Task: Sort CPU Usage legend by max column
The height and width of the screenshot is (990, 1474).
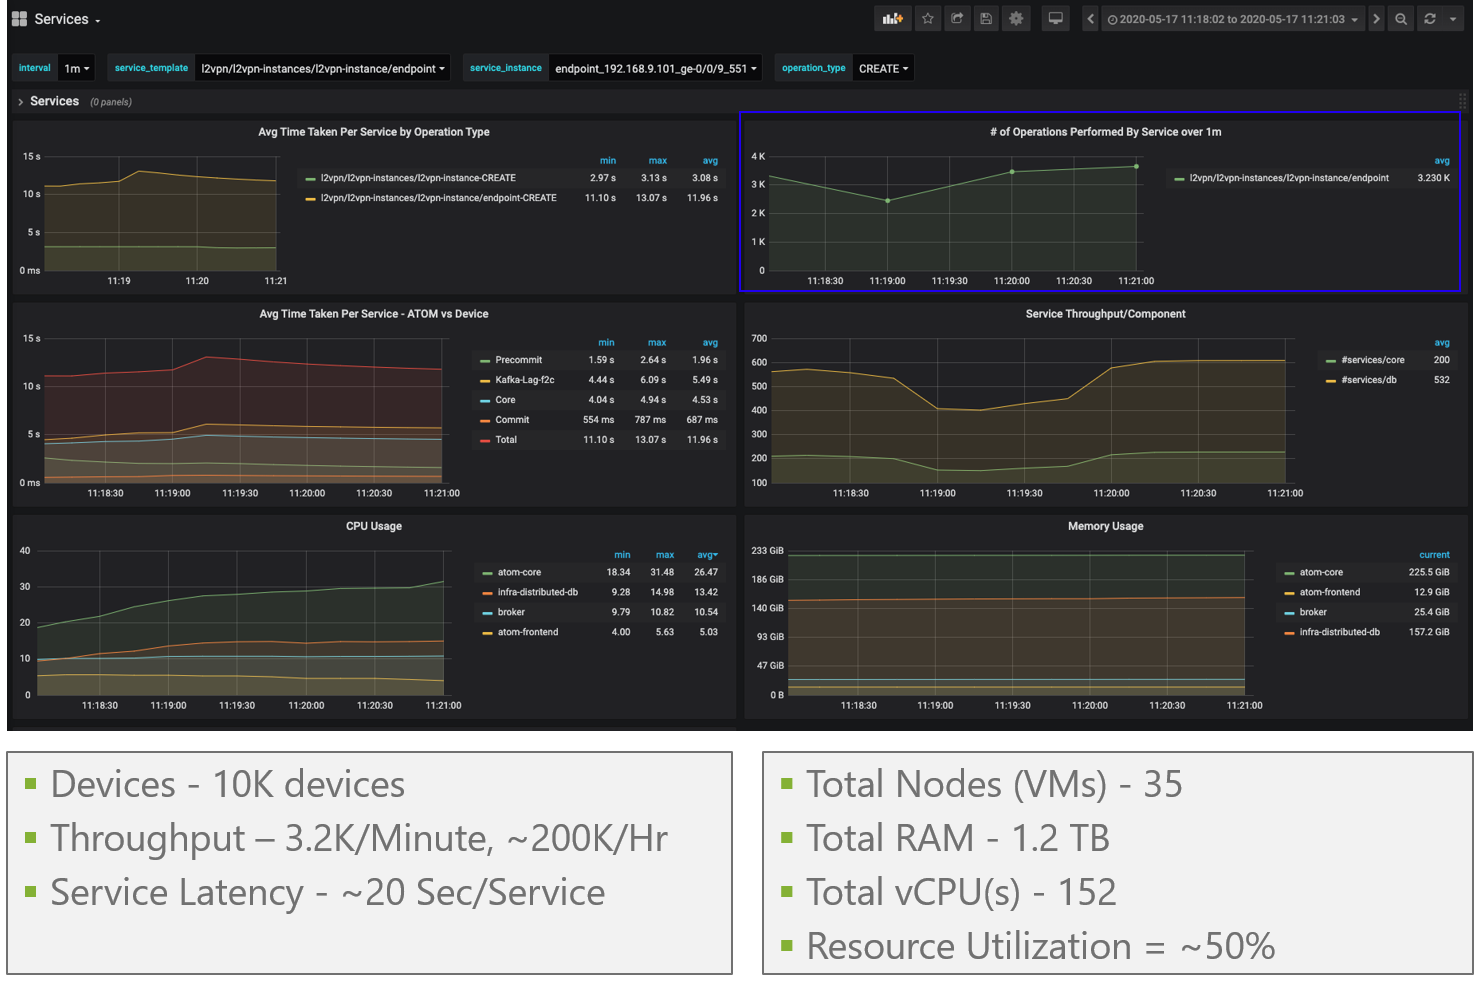Action: pos(665,555)
